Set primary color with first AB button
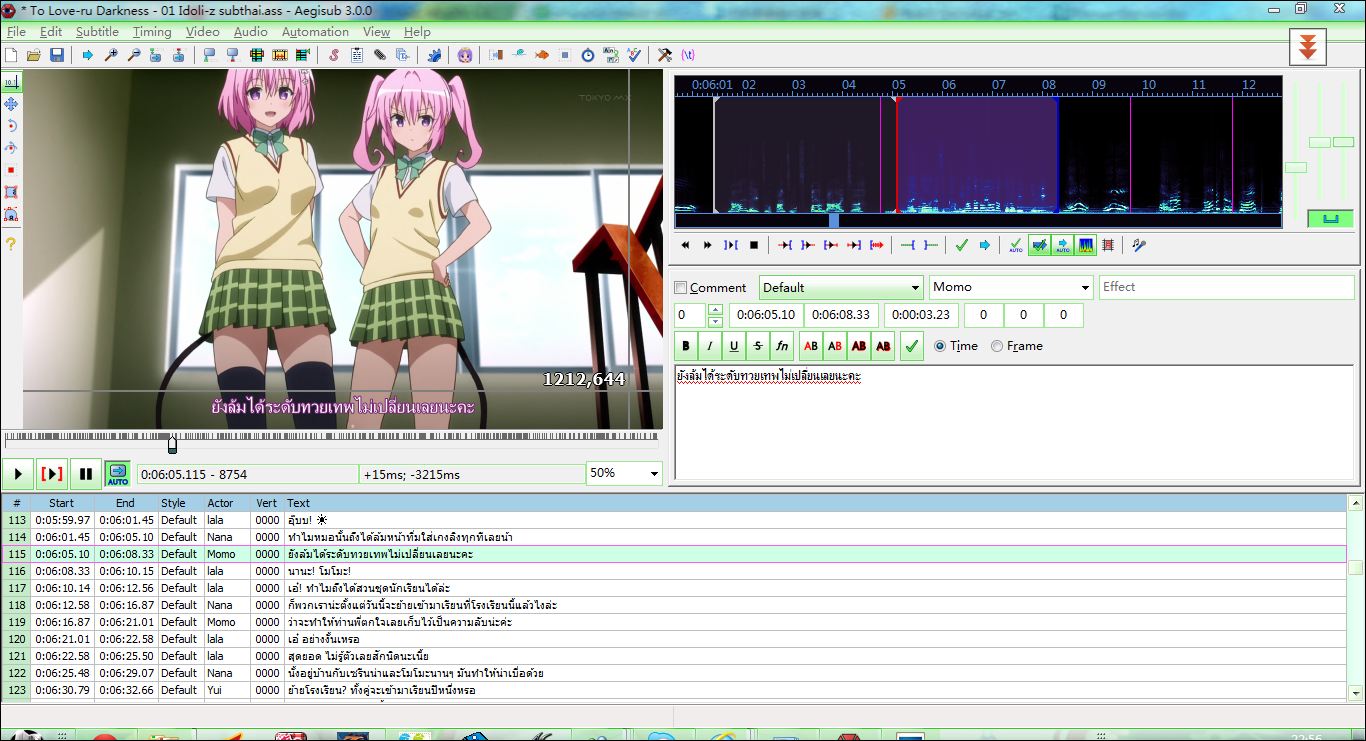The height and width of the screenshot is (741, 1366). 811,346
